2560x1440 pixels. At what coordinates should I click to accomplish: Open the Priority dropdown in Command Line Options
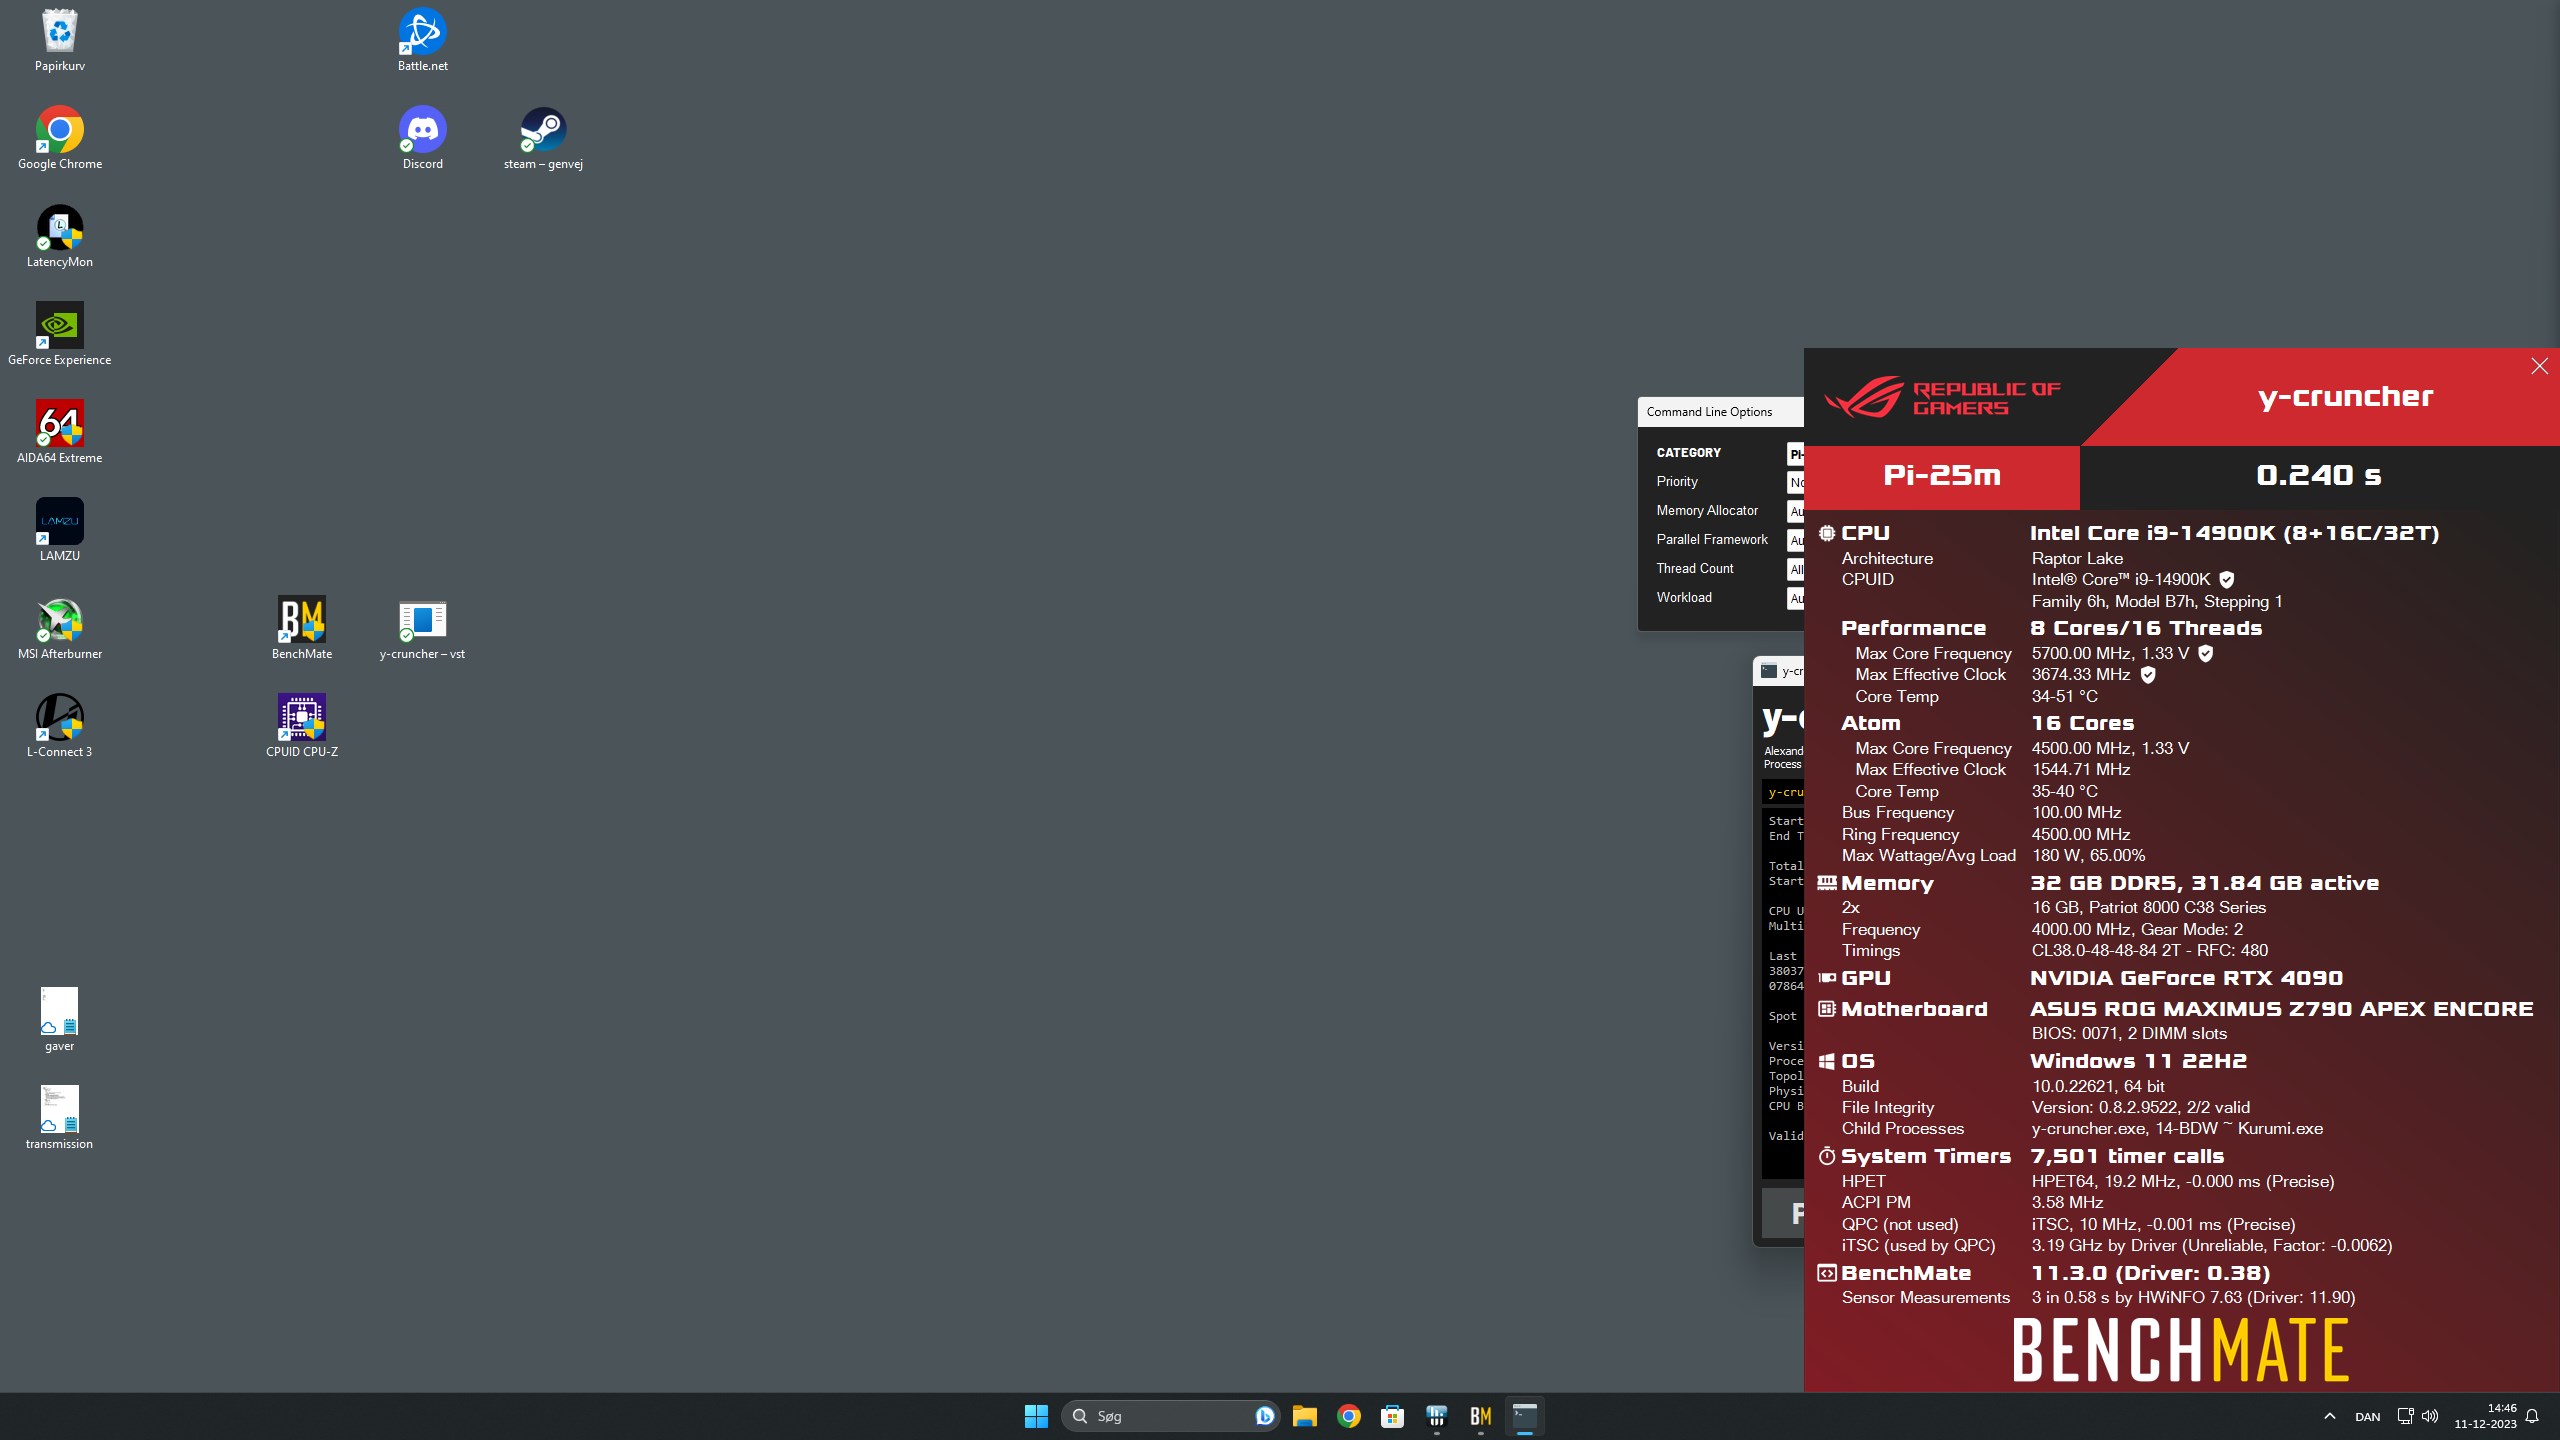click(x=1795, y=482)
